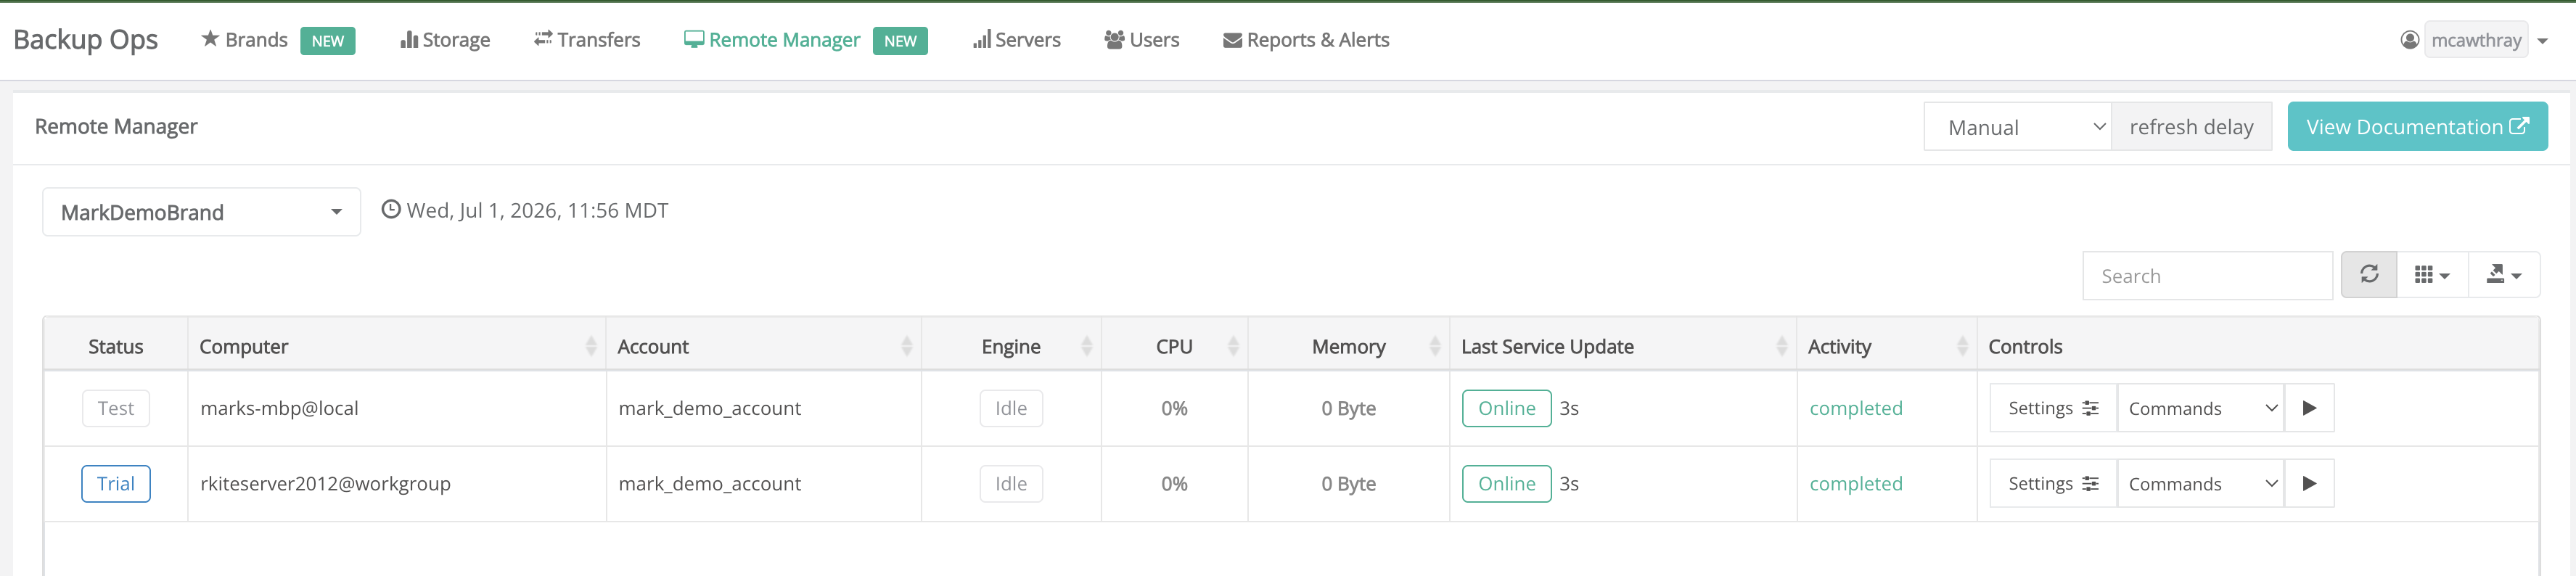This screenshot has width=2576, height=576.
Task: Click Online badge for marks-mbp@local
Action: (1506, 408)
